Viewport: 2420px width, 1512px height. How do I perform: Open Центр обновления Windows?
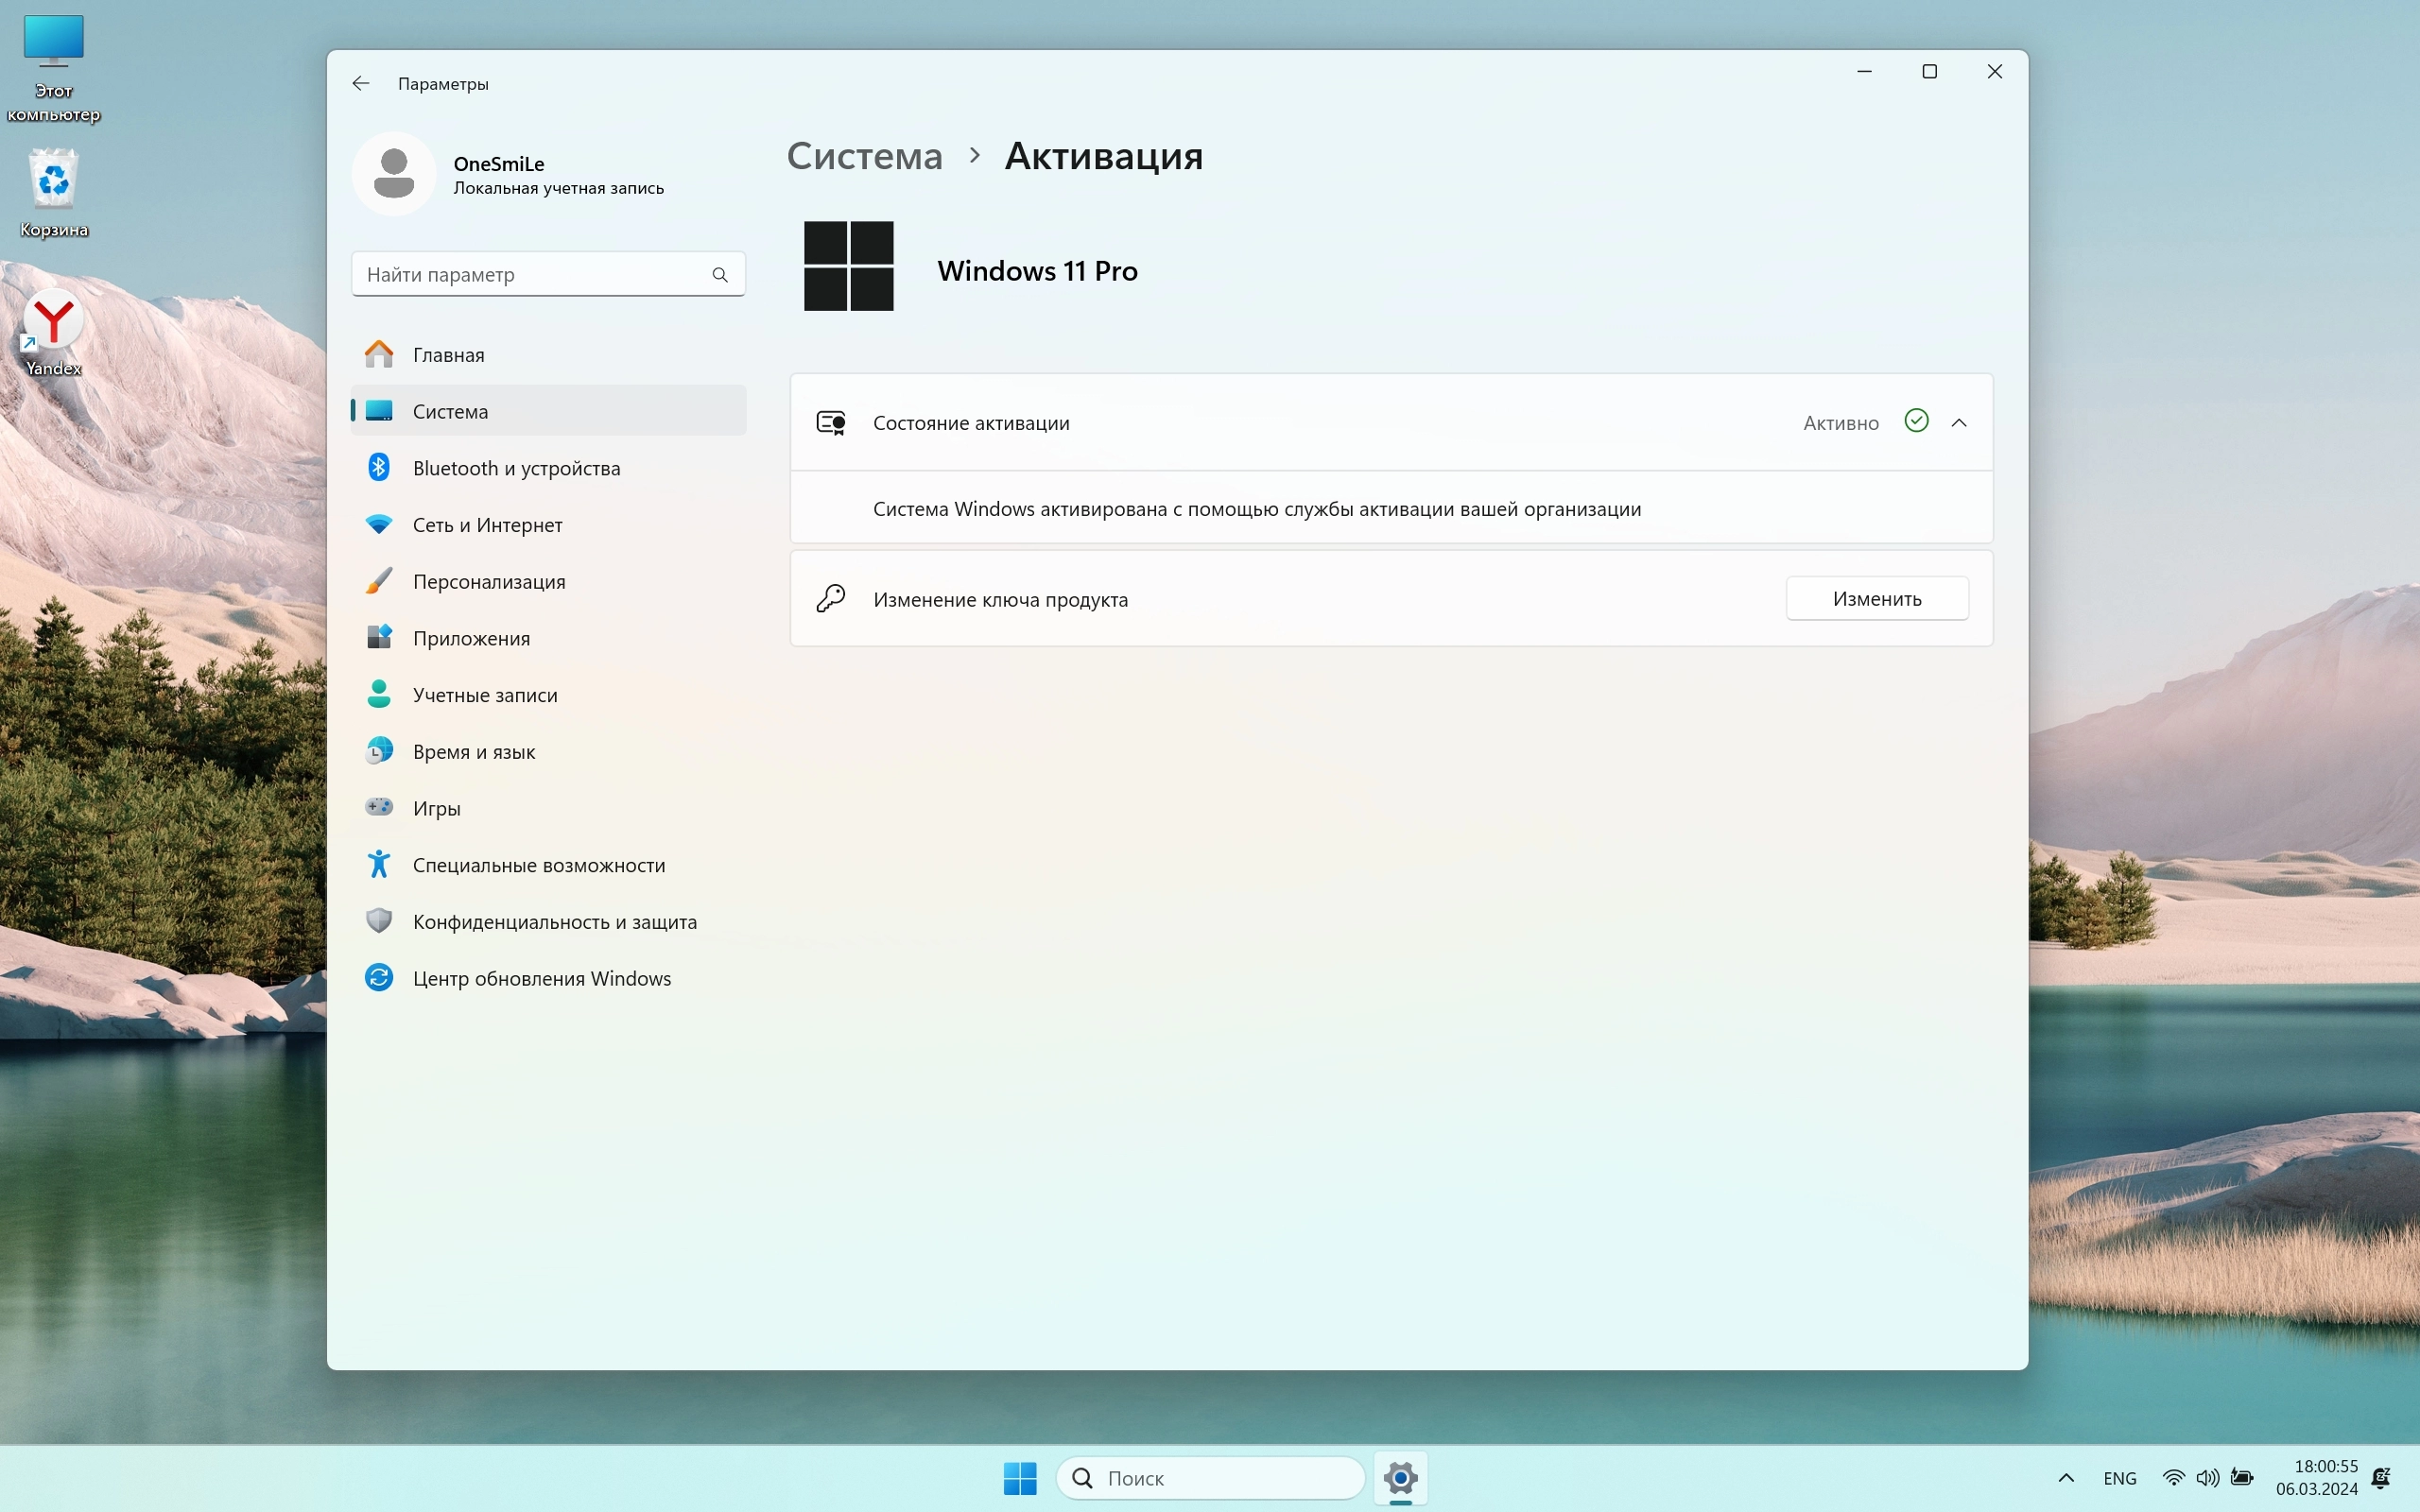pyautogui.click(x=541, y=978)
